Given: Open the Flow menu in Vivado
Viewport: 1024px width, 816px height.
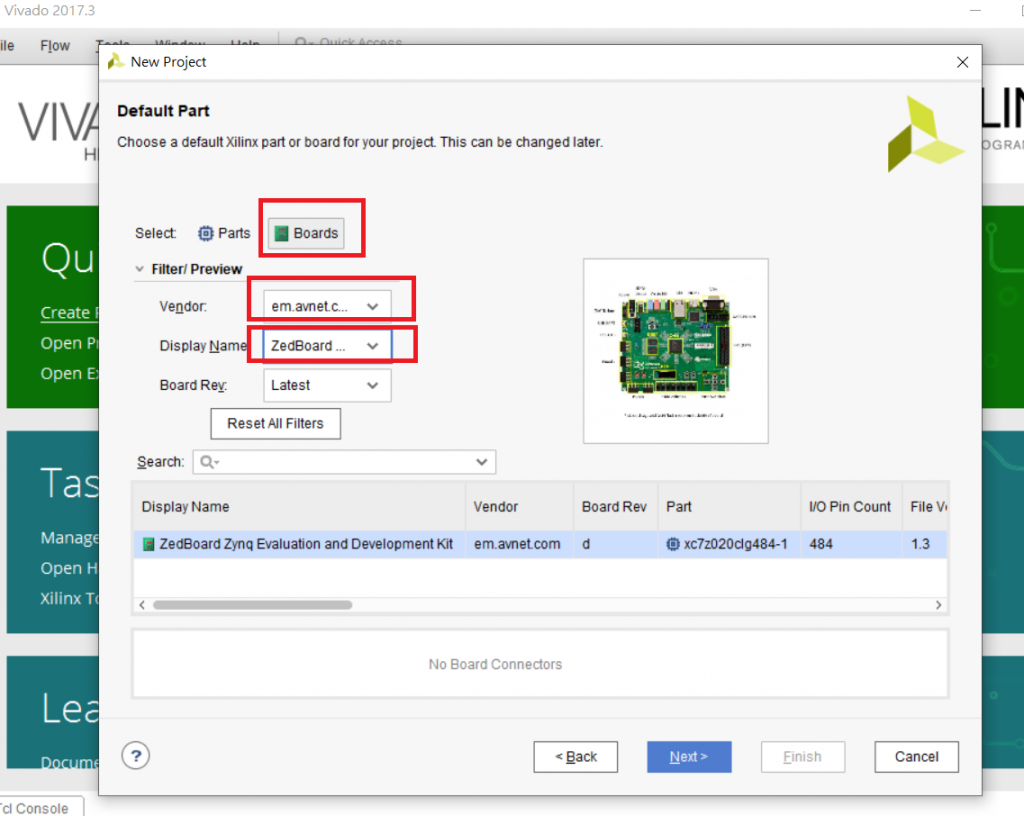Looking at the screenshot, I should (x=55, y=46).
